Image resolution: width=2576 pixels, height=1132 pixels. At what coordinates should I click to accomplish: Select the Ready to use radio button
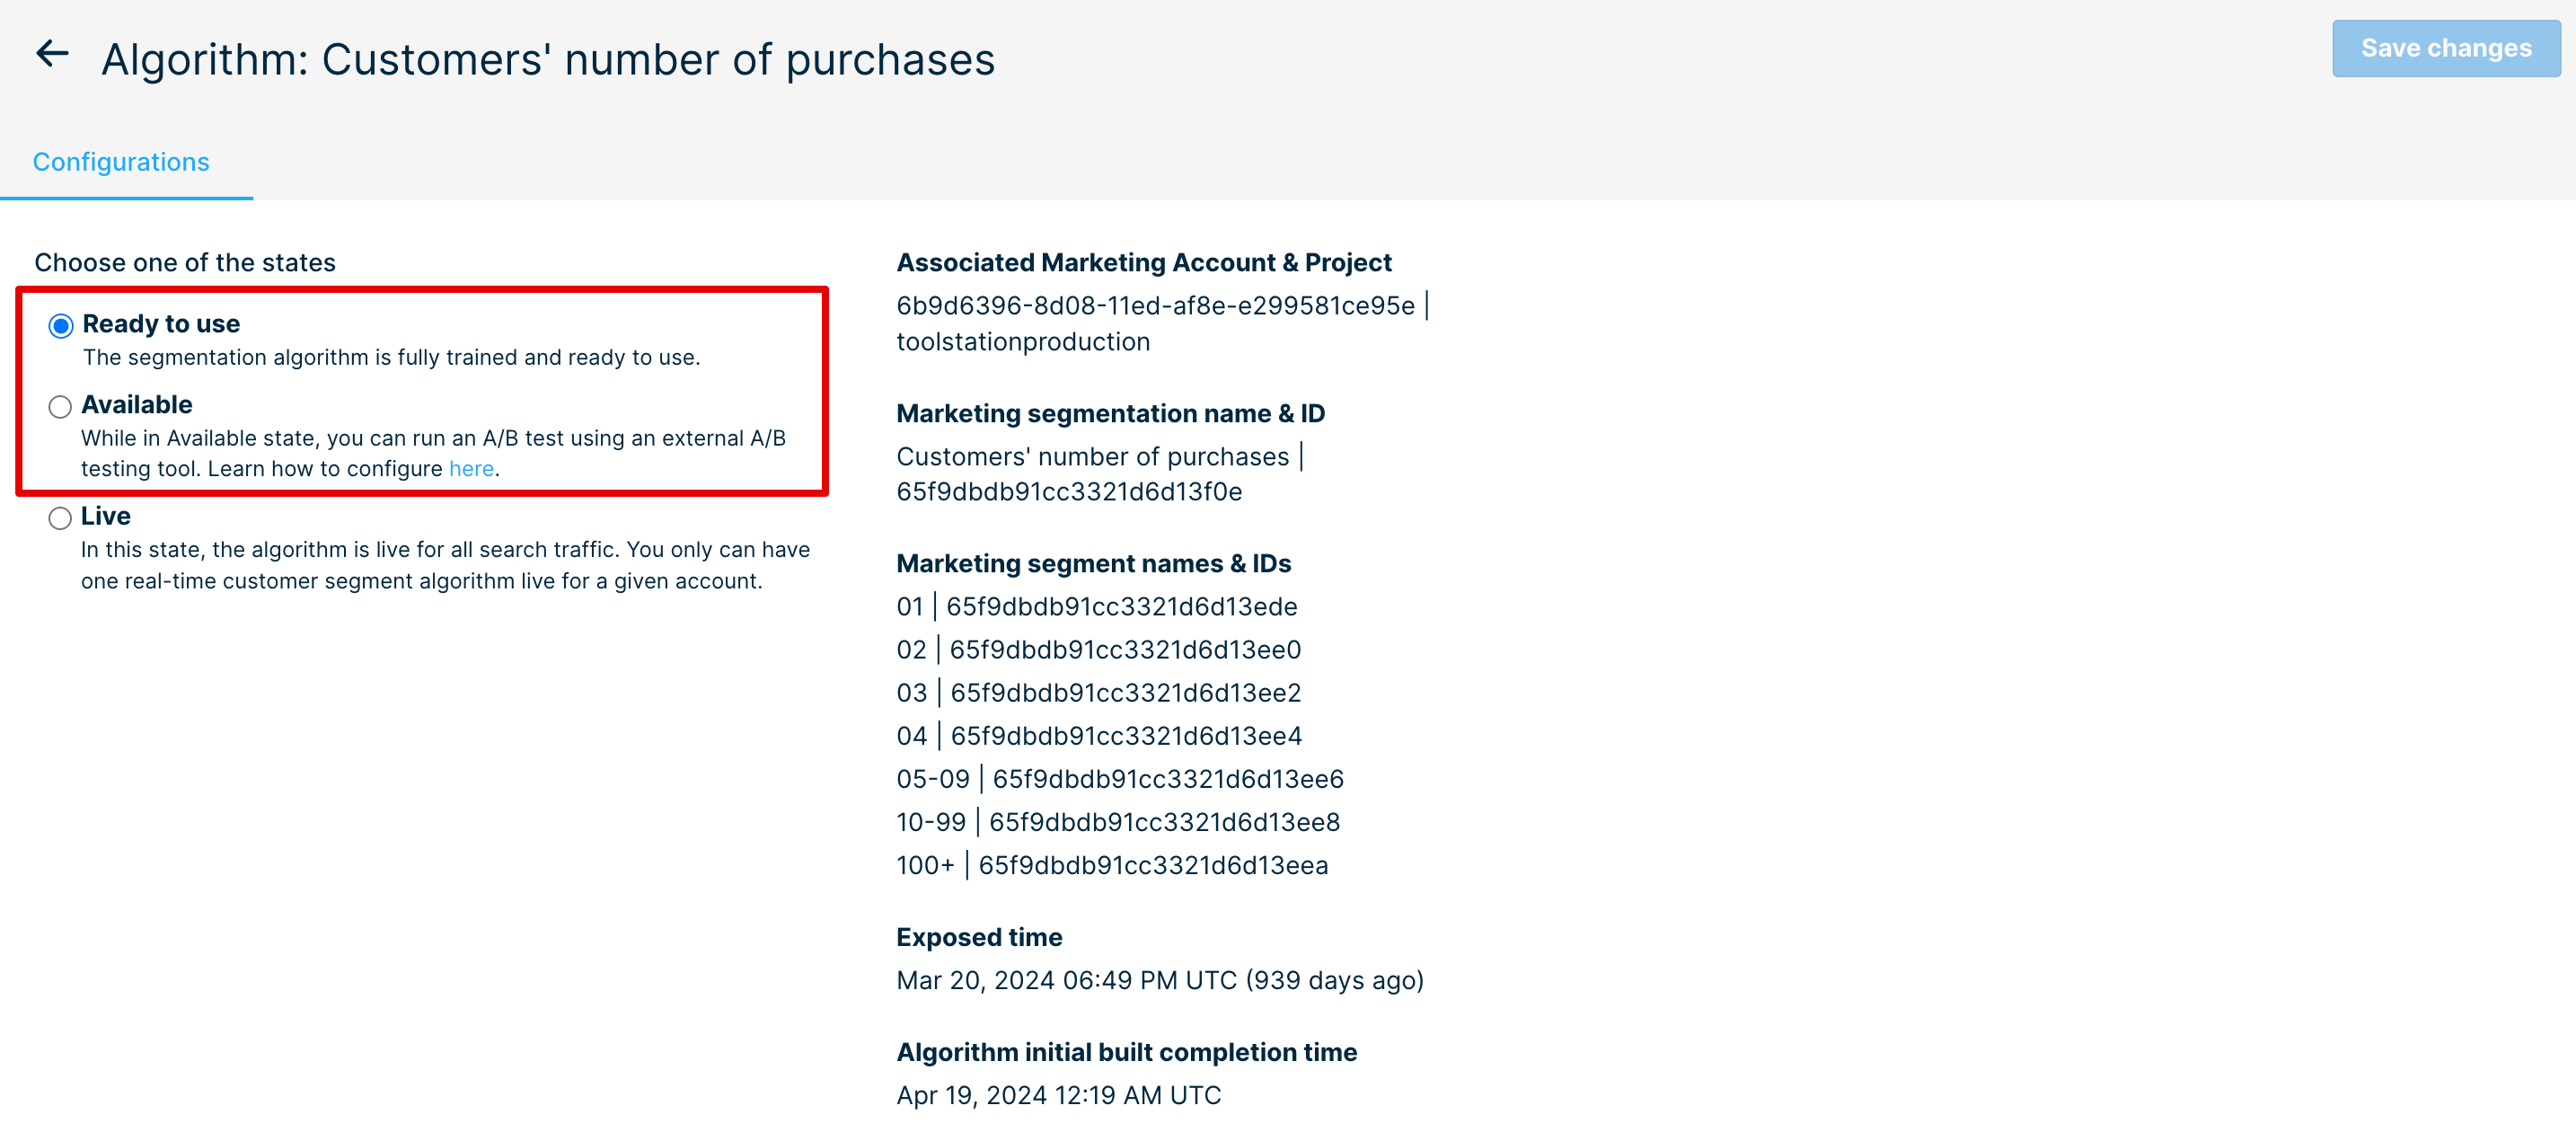click(61, 326)
